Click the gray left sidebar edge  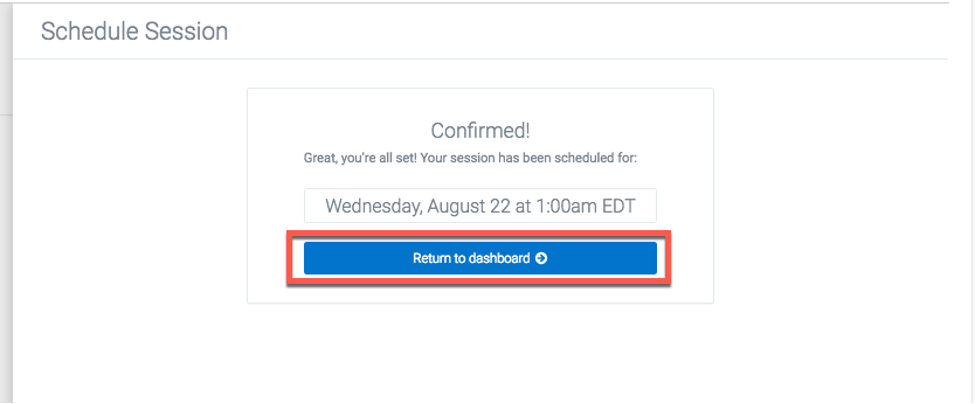(x=6, y=202)
